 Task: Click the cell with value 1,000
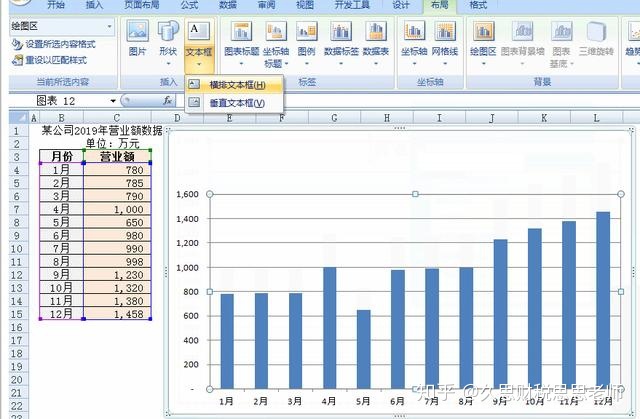point(118,209)
